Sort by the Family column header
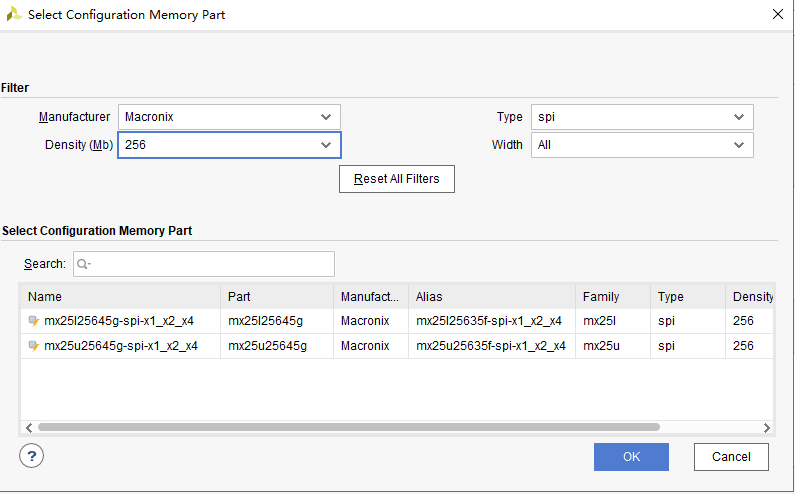Screen dimensions: 795x494 (612, 296)
